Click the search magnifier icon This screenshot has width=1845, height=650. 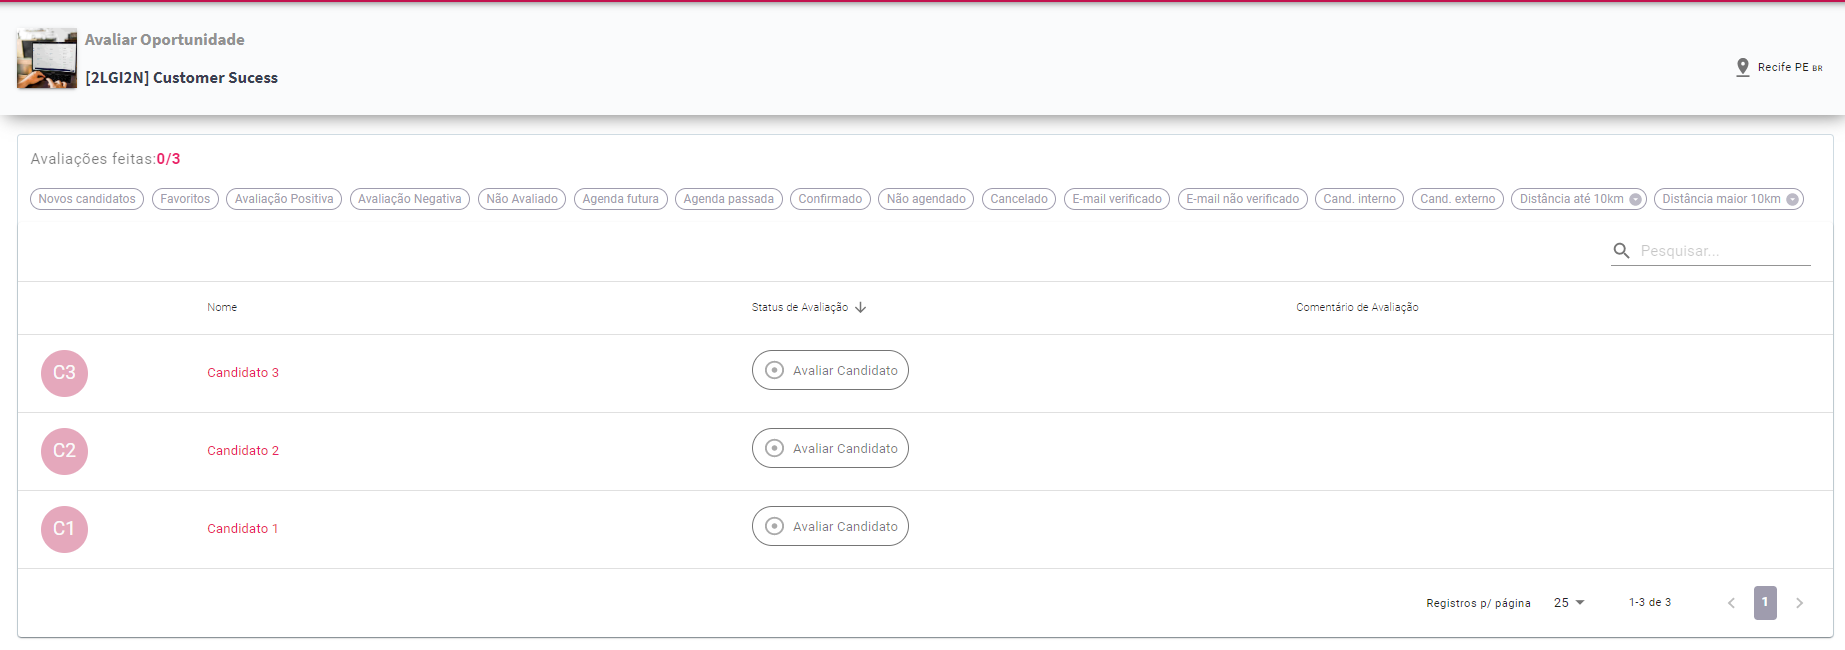pyautogui.click(x=1621, y=251)
